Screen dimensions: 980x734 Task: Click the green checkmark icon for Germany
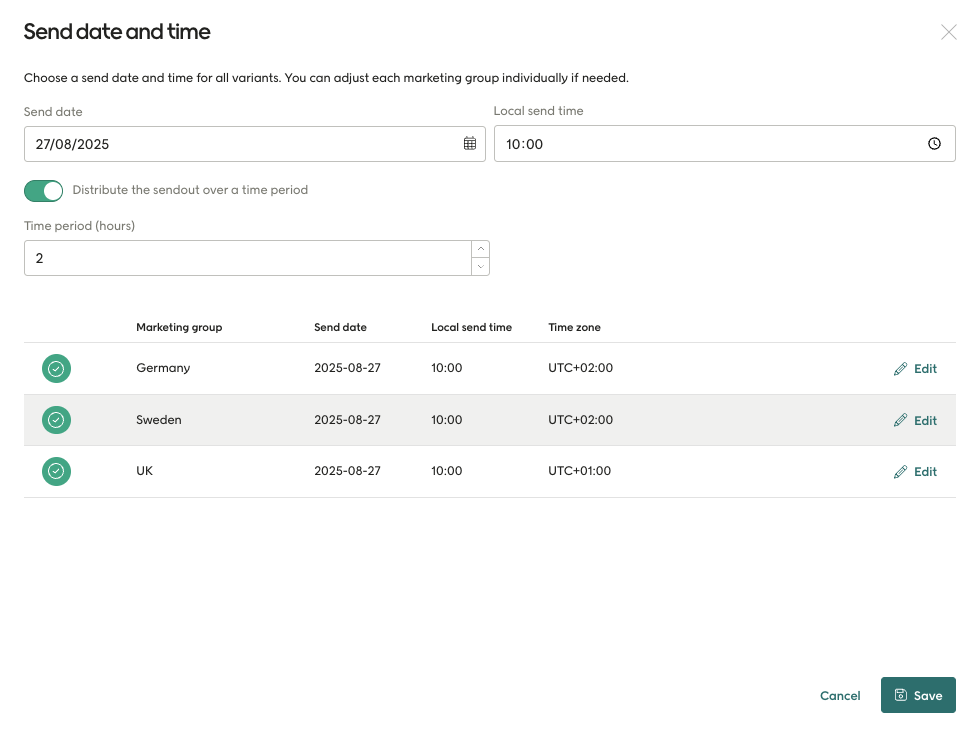tap(56, 368)
